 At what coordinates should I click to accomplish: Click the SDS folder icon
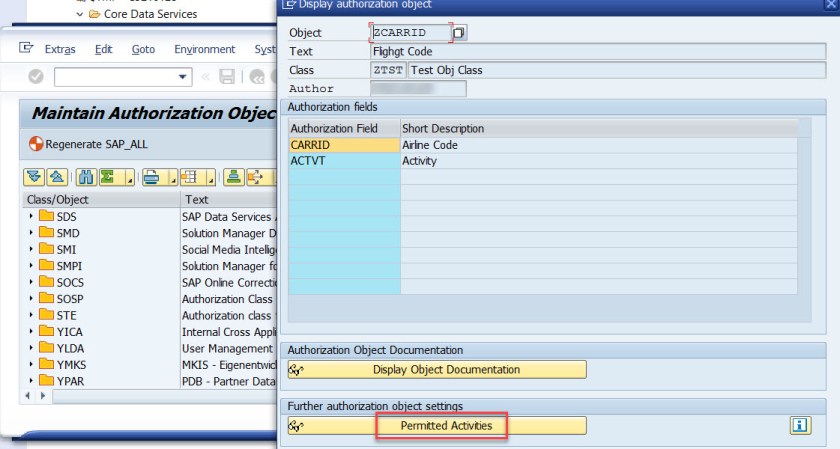pos(47,216)
